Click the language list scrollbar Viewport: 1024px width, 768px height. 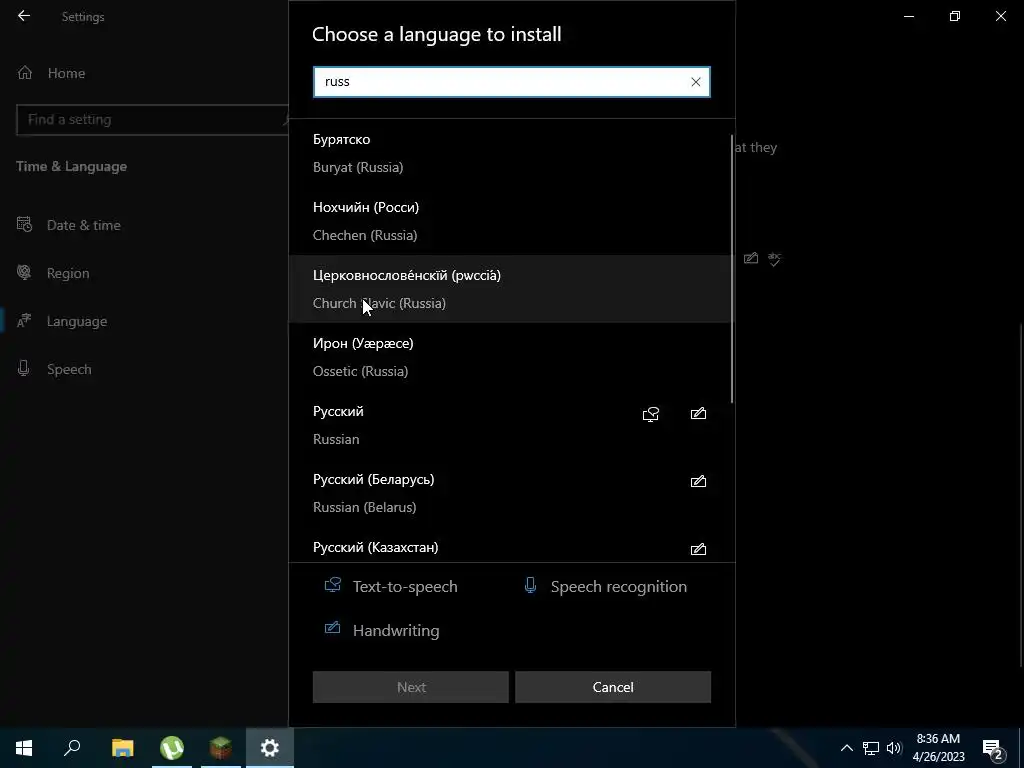pyautogui.click(x=732, y=269)
